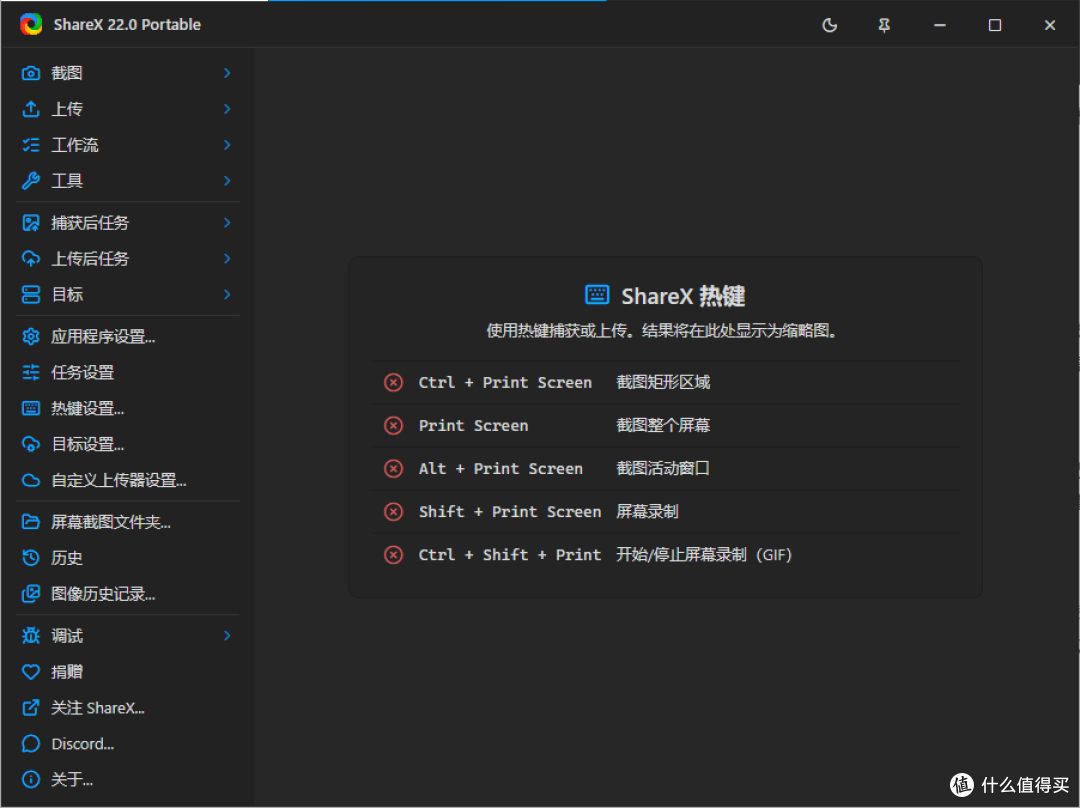Open 任务设置 settings
This screenshot has width=1080, height=808.
[127, 372]
